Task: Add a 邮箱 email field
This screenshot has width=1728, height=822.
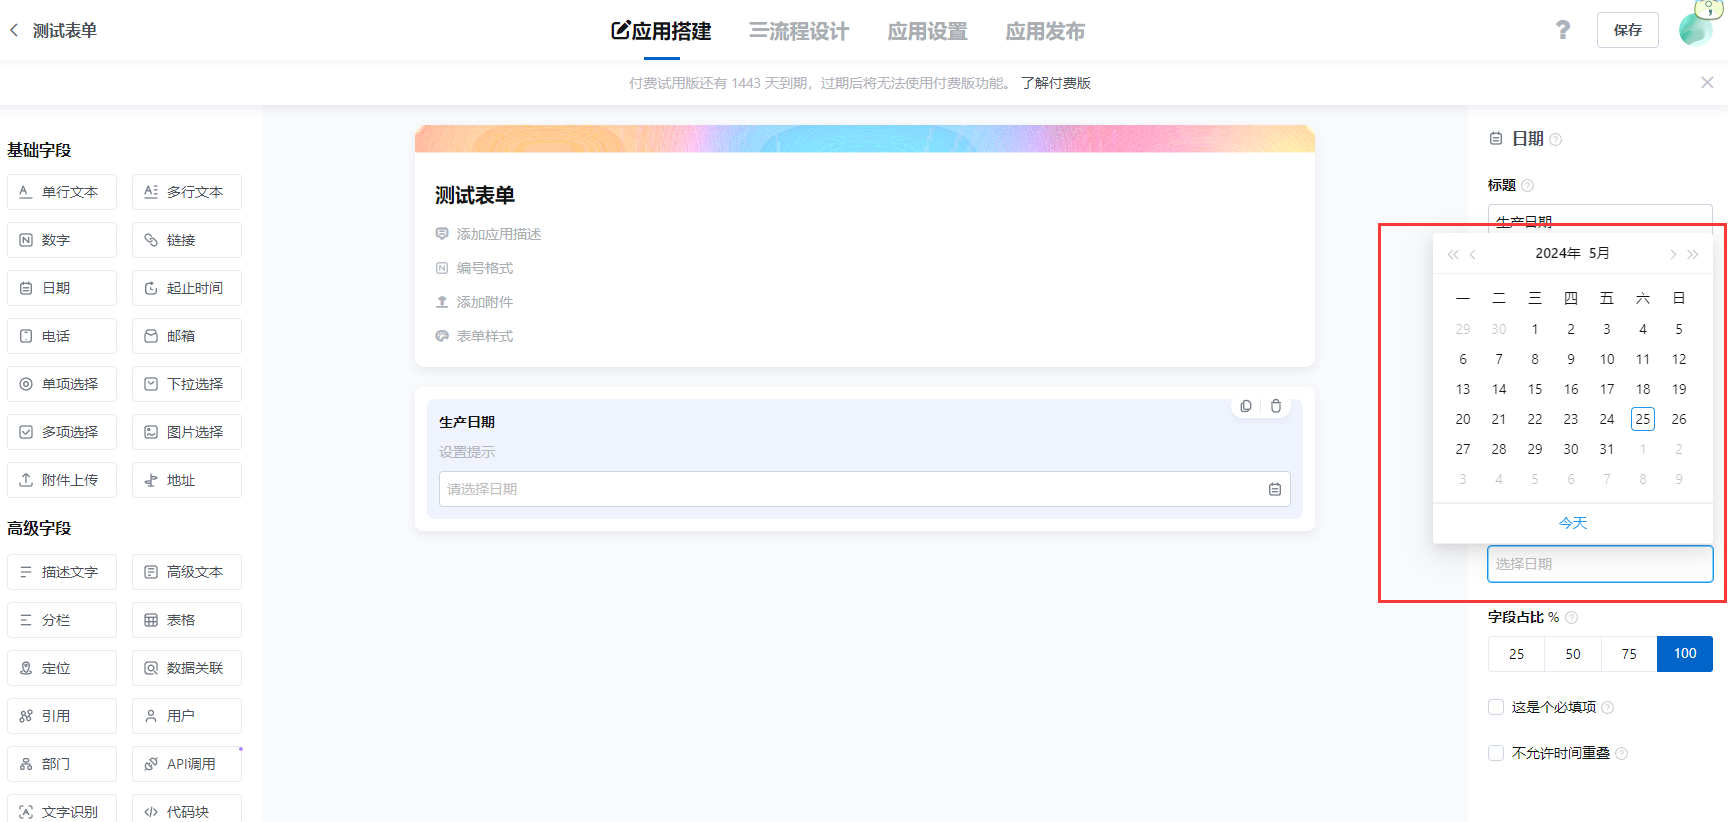Action: (187, 336)
